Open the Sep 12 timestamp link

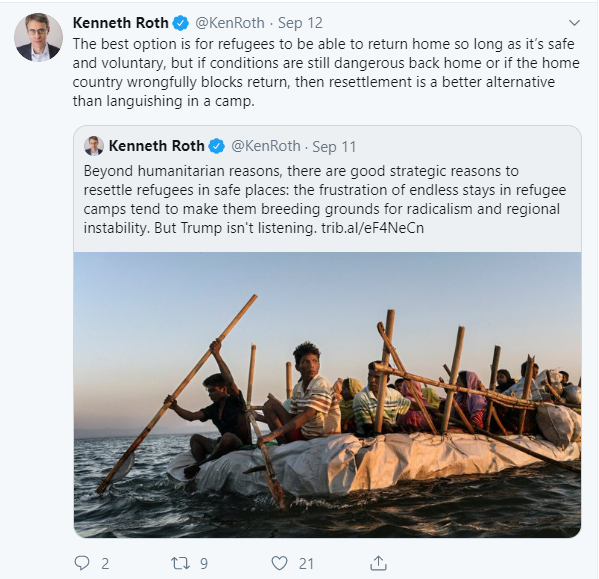[300, 23]
